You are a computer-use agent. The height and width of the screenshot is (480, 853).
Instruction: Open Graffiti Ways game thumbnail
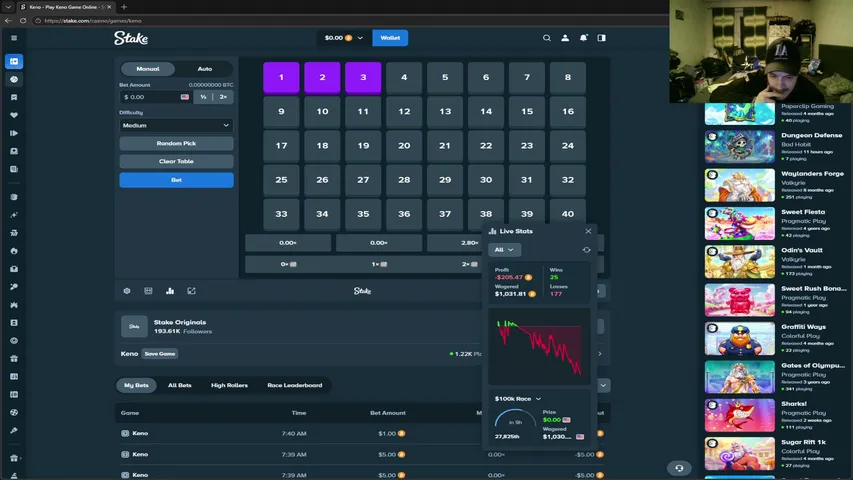point(739,339)
